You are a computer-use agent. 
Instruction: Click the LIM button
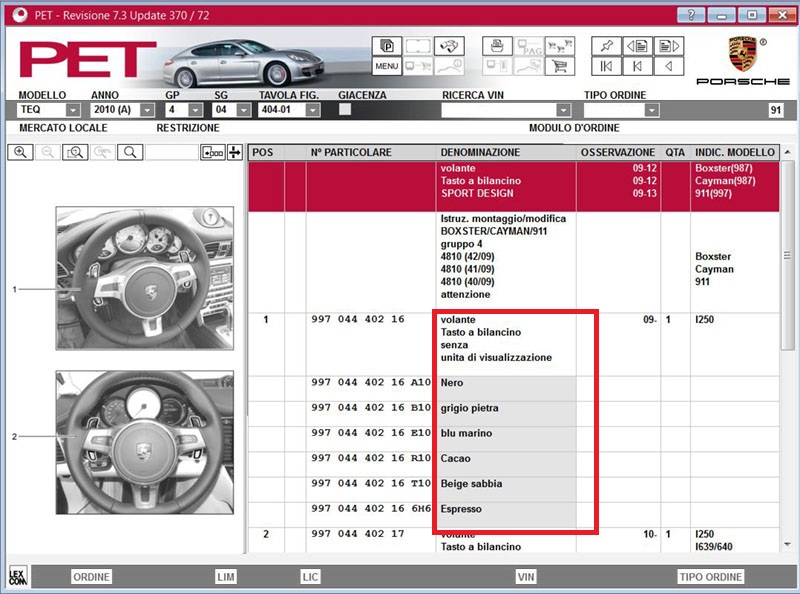(226, 577)
